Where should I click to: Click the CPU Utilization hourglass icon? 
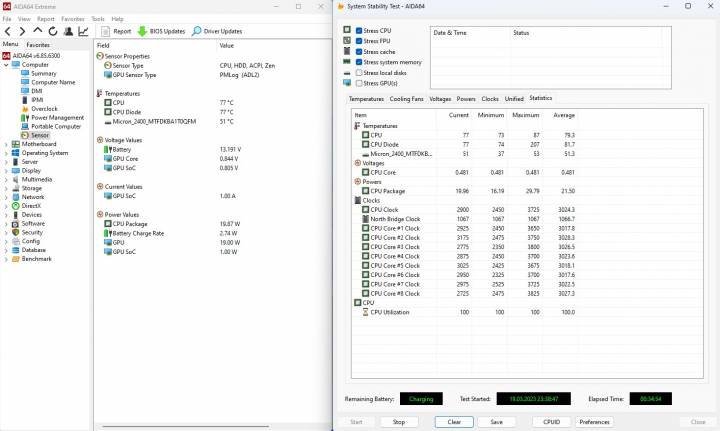click(366, 312)
